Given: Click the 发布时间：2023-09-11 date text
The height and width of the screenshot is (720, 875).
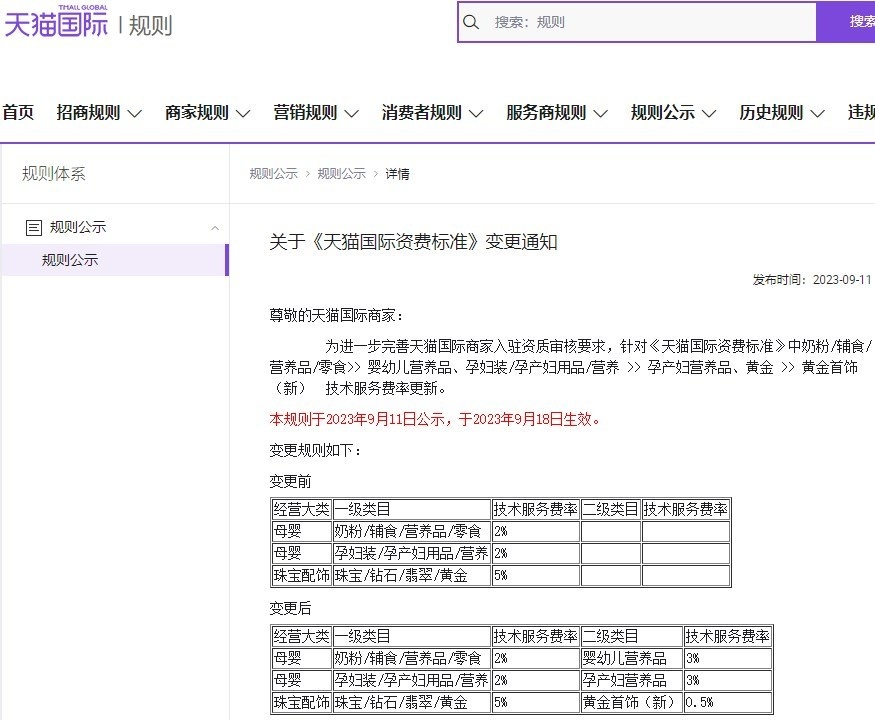Looking at the screenshot, I should click(812, 280).
